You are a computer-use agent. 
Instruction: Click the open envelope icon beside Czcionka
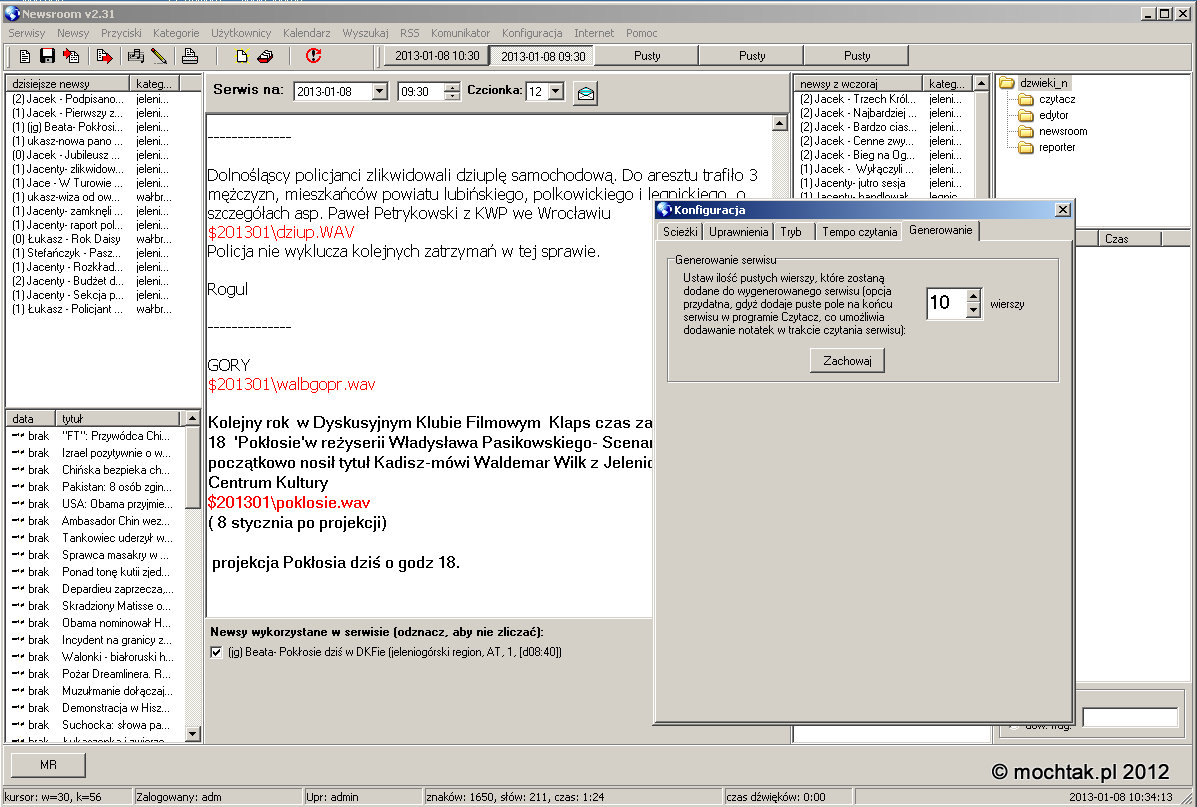pos(585,93)
